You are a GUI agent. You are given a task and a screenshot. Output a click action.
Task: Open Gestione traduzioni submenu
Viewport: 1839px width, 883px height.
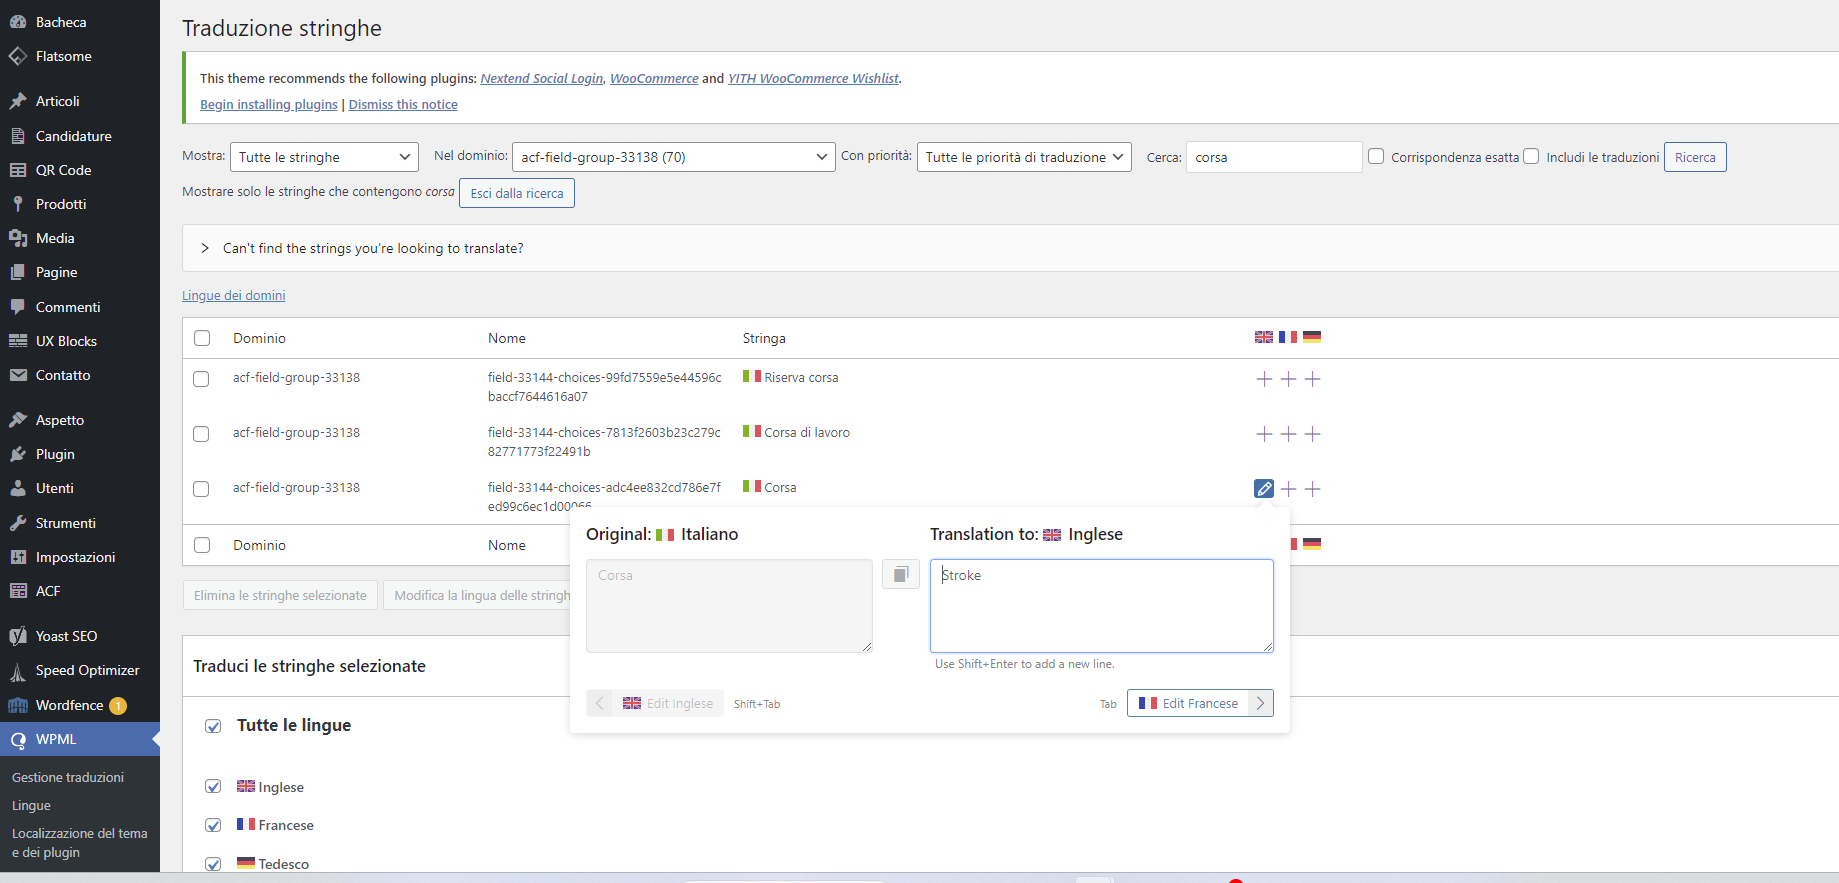(x=68, y=777)
